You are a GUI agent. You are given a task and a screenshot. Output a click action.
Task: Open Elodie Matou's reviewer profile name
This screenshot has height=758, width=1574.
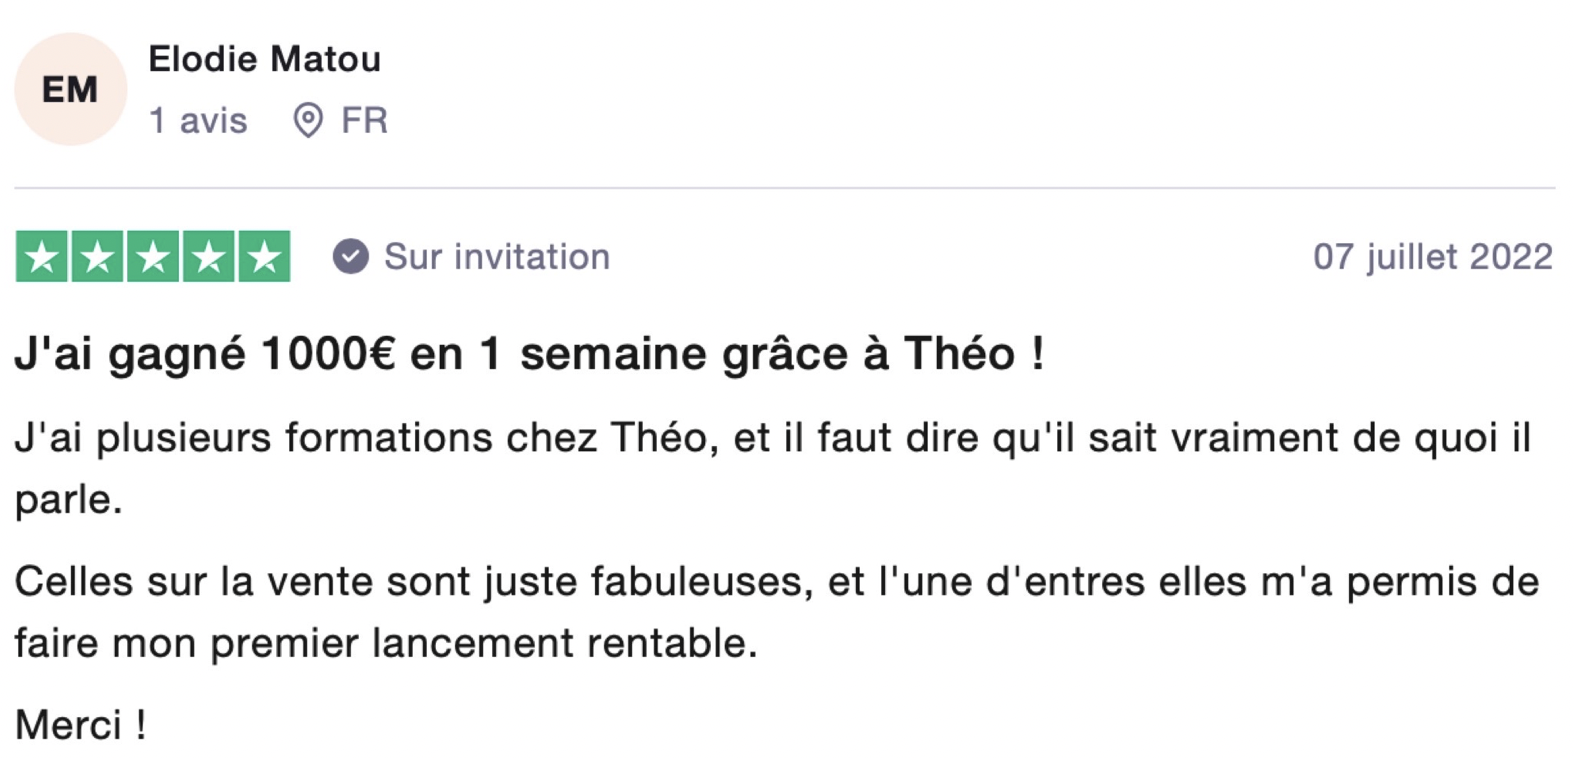click(264, 59)
